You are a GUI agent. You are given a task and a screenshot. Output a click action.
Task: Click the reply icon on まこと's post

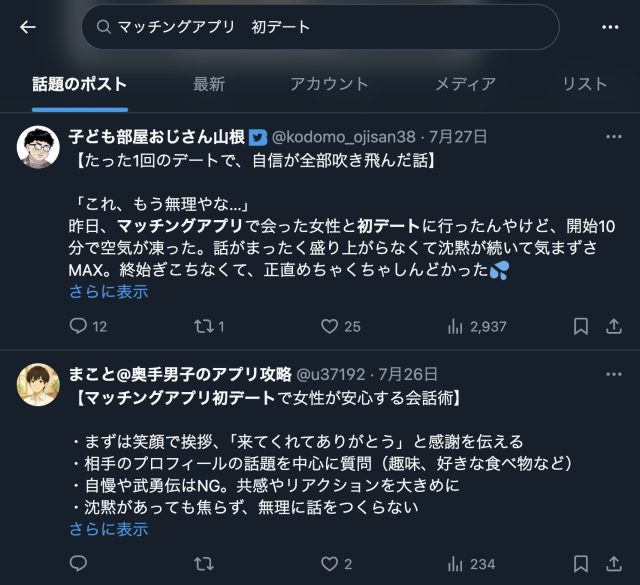point(80,564)
